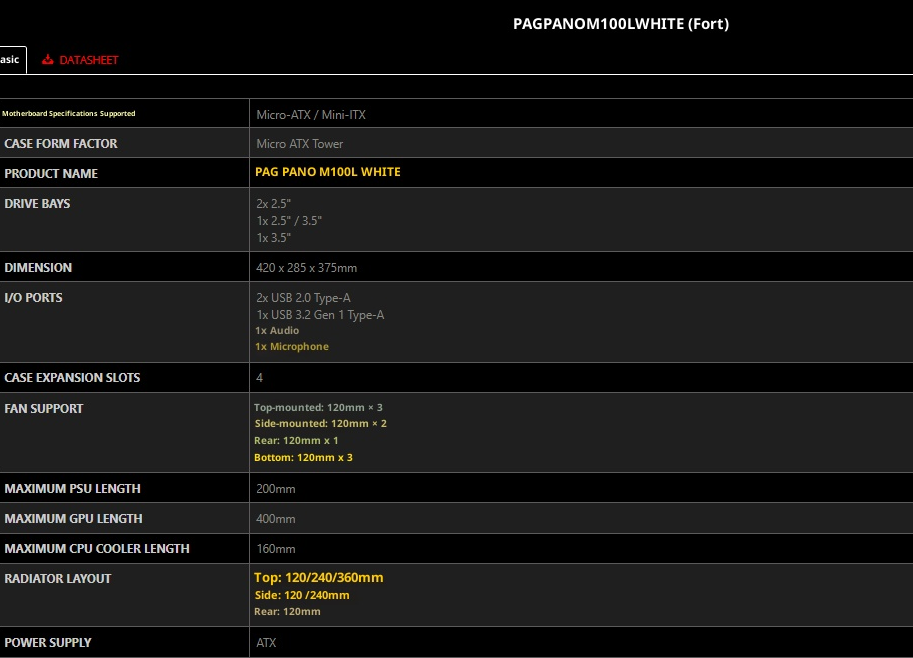Click the 1x Microphone entry
913x658 pixels.
[292, 346]
